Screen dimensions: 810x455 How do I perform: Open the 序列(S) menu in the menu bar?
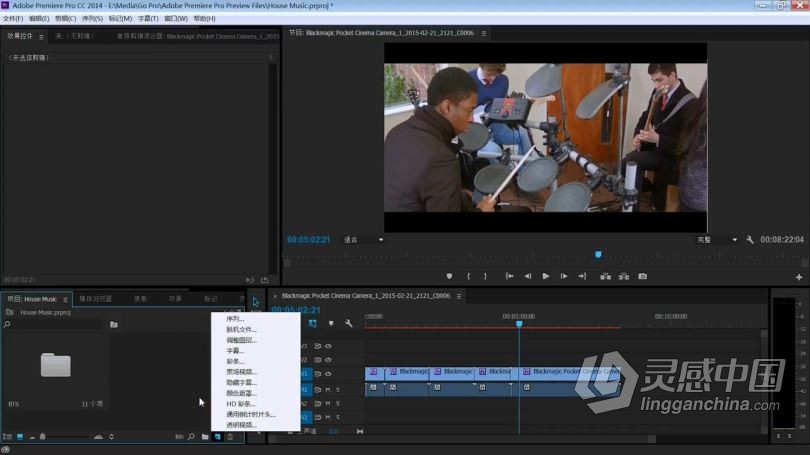point(92,19)
